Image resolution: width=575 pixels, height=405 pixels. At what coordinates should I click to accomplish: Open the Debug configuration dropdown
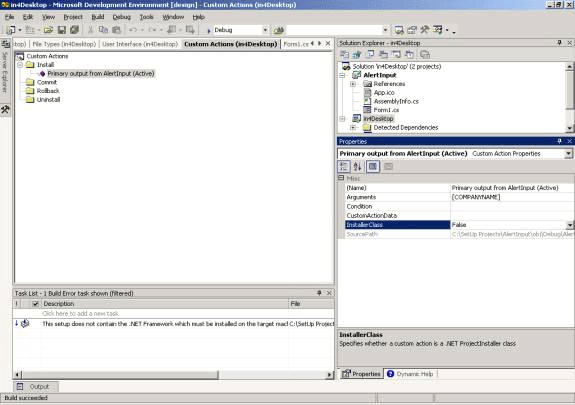coord(265,30)
